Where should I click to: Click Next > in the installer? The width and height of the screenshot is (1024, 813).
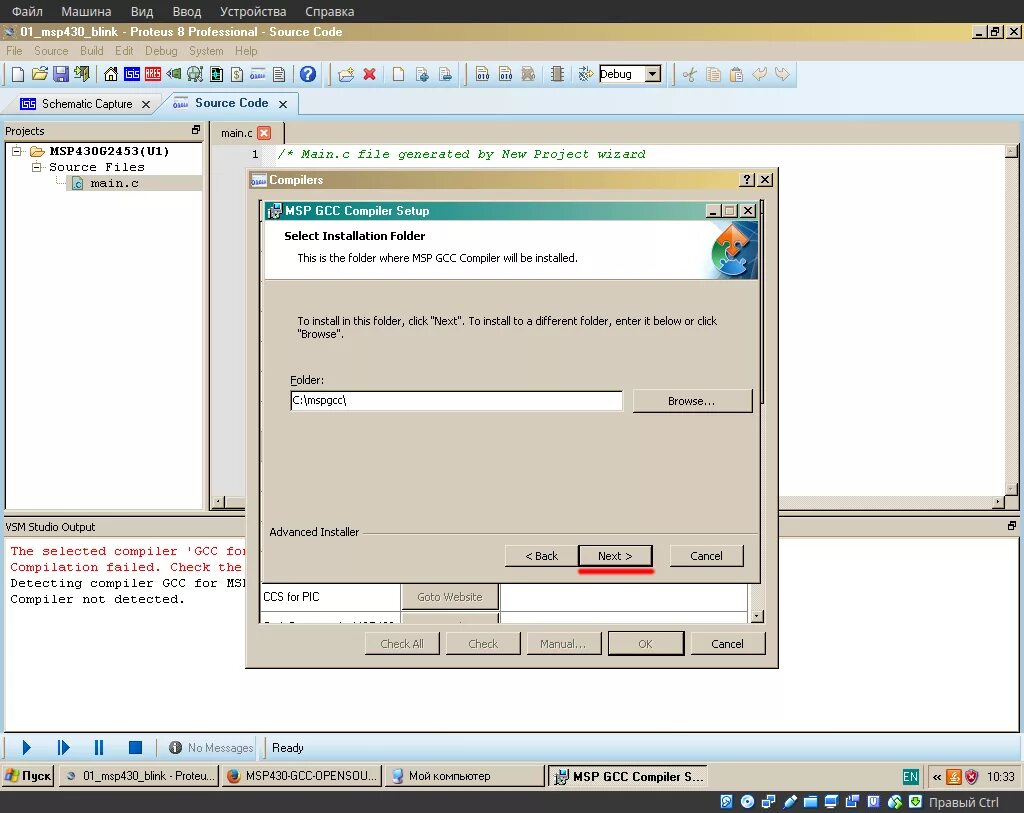point(615,556)
